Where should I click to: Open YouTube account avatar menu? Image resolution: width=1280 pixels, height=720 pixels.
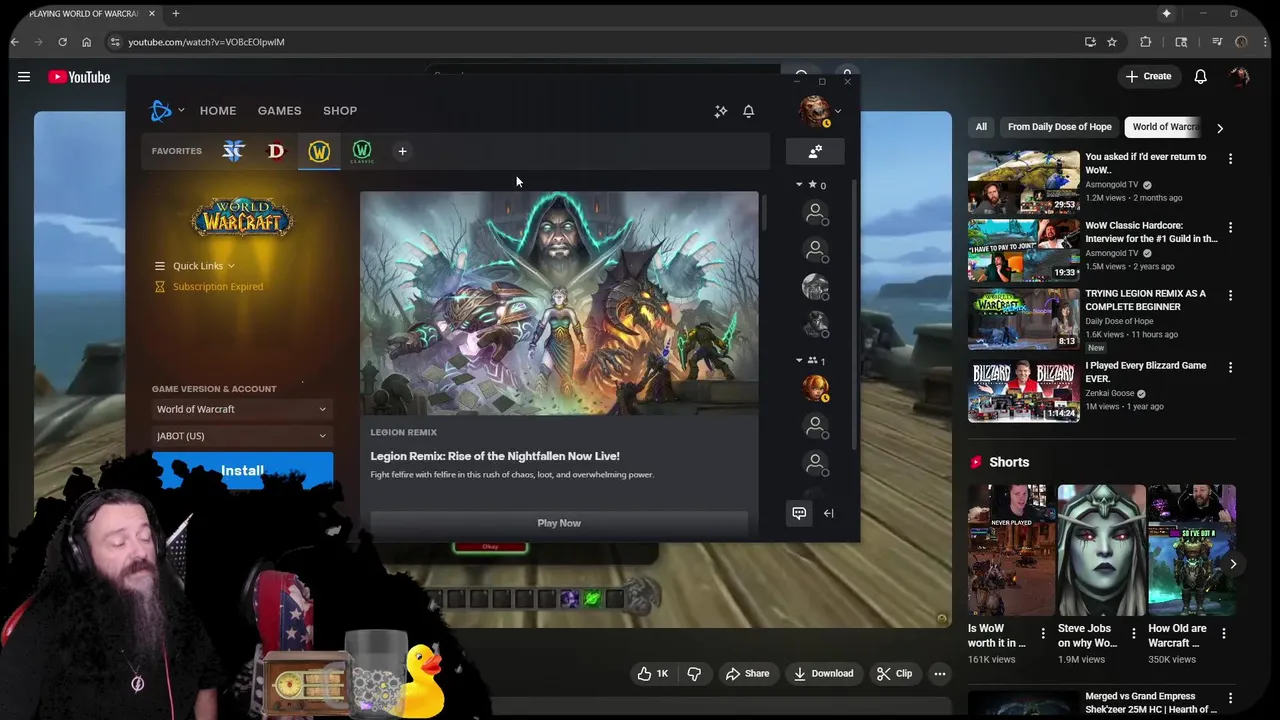(1240, 77)
